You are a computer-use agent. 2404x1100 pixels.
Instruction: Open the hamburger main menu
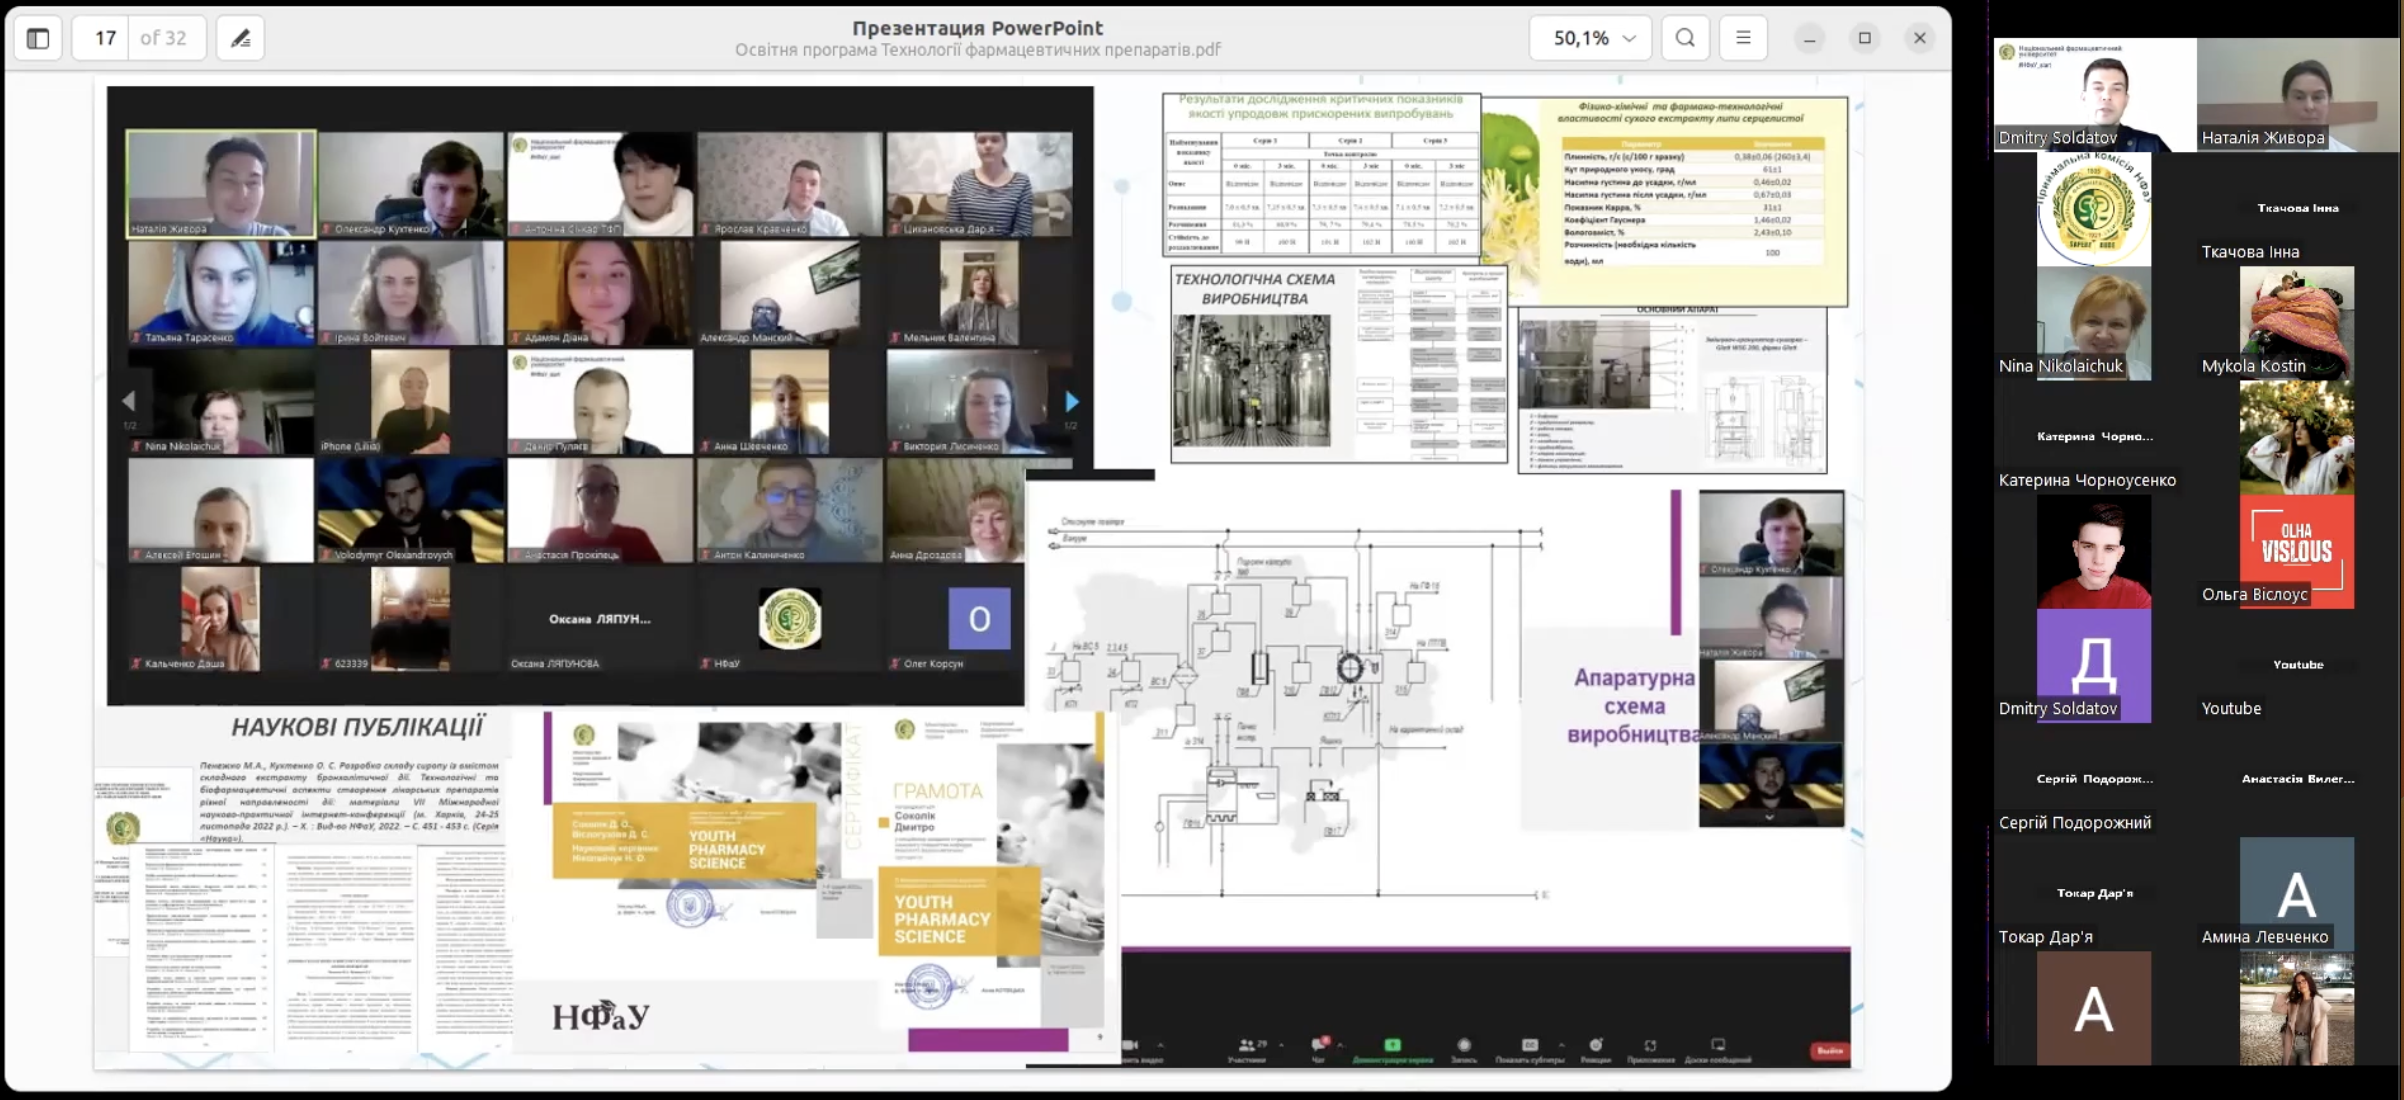1743,38
